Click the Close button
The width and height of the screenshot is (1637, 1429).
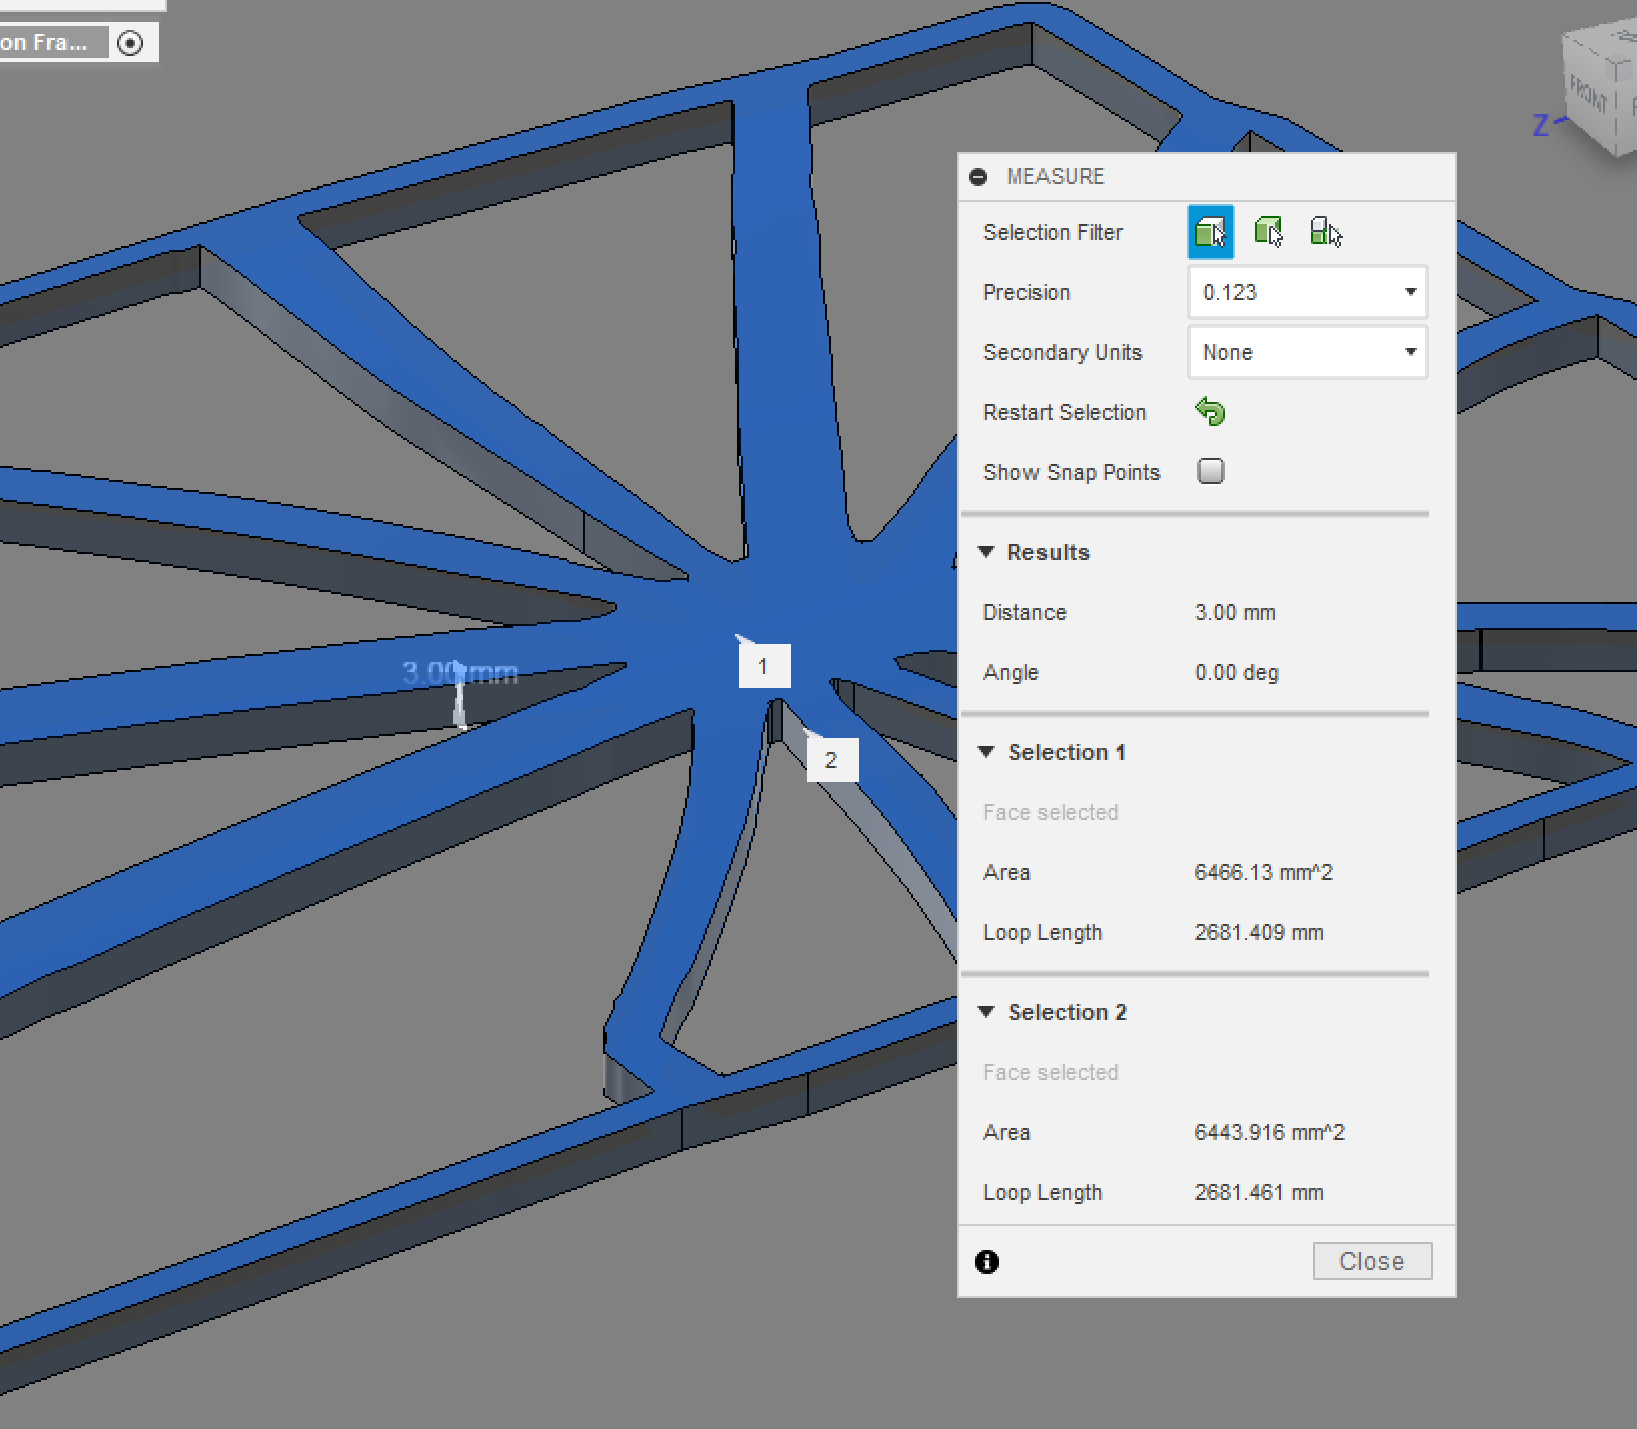point(1371,1261)
